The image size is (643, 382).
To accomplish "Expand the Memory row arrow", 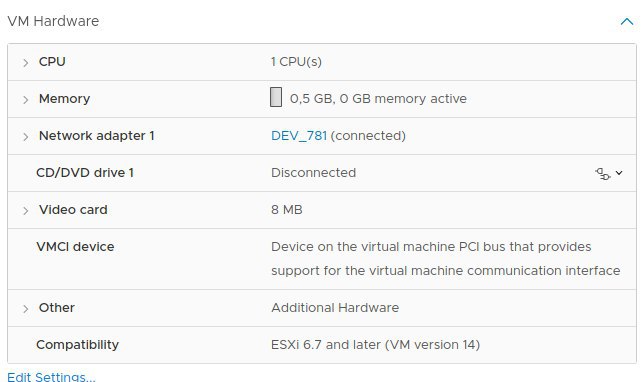I will 25,100.
